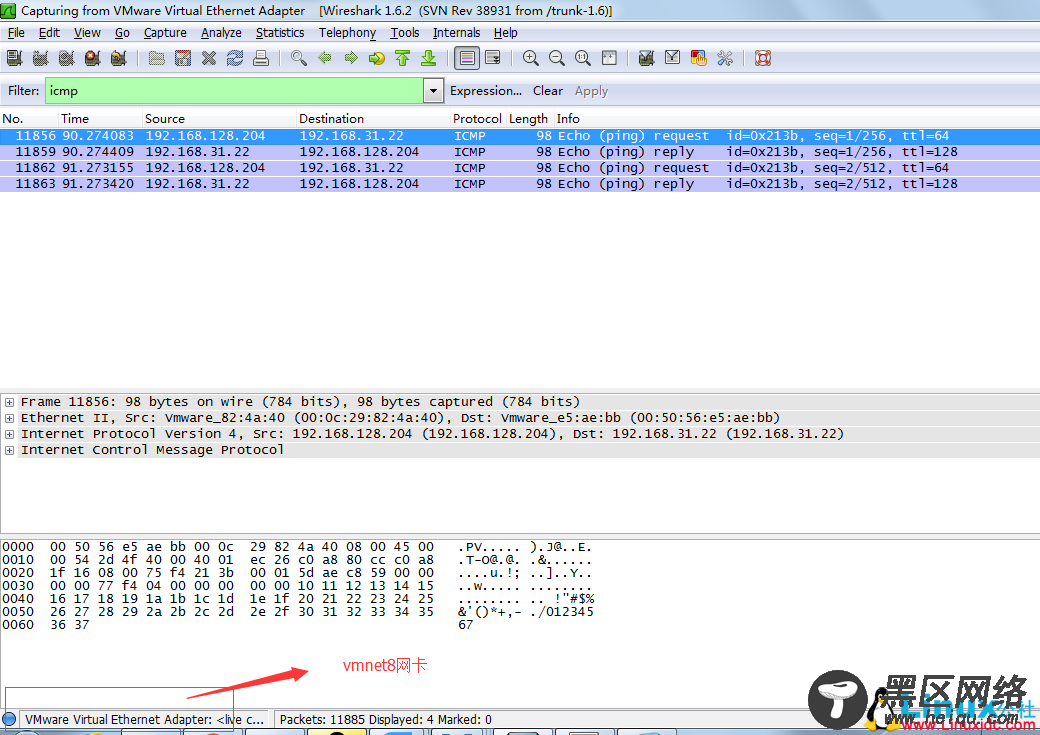Viewport: 1040px width, 735px height.
Task: Open coloring rules editor
Action: 698,58
